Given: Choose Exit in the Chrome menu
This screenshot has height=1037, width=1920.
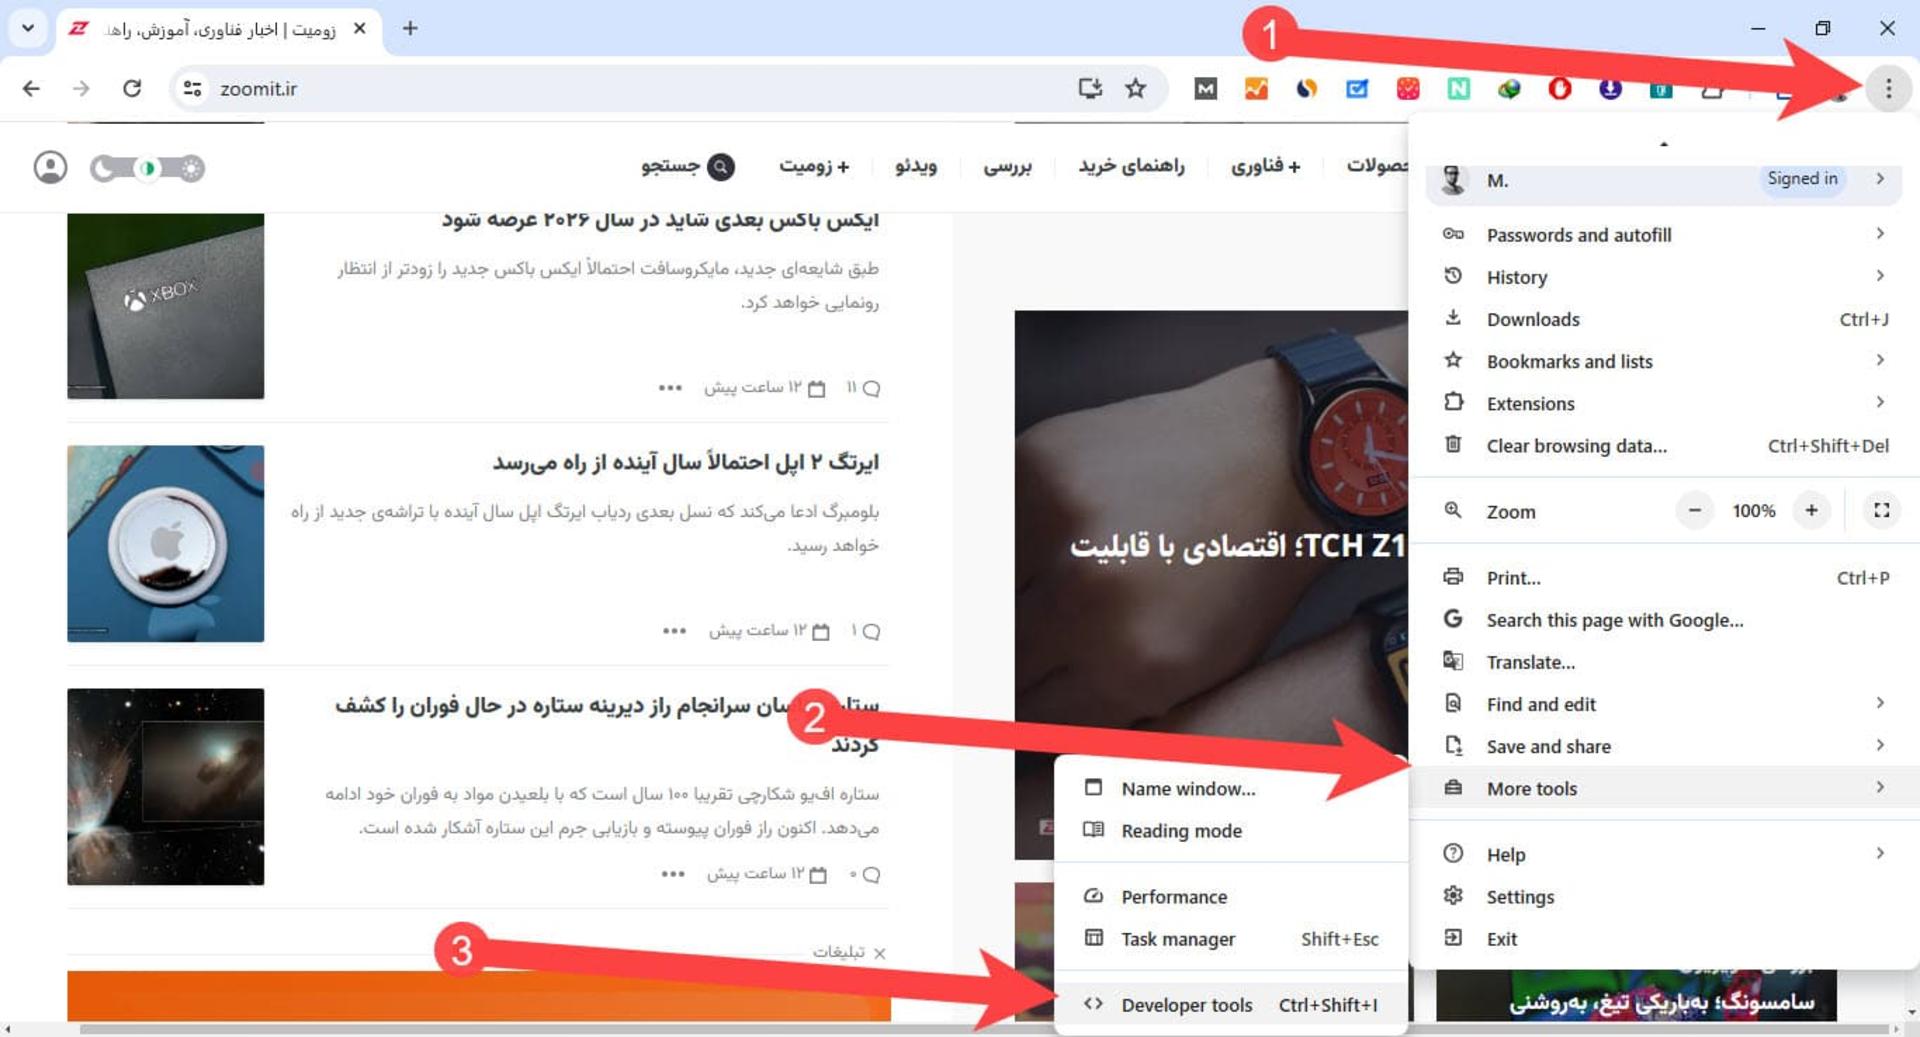Looking at the screenshot, I should 1664,938.
